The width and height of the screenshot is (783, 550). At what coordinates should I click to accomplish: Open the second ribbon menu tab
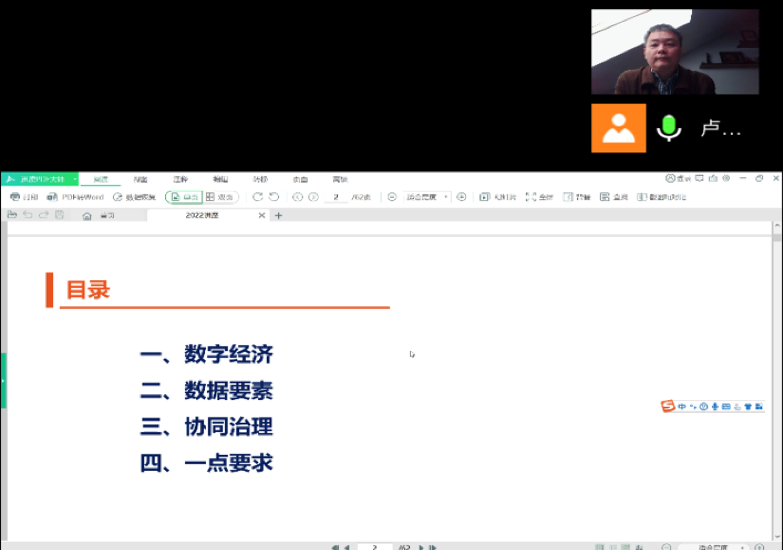(x=140, y=179)
